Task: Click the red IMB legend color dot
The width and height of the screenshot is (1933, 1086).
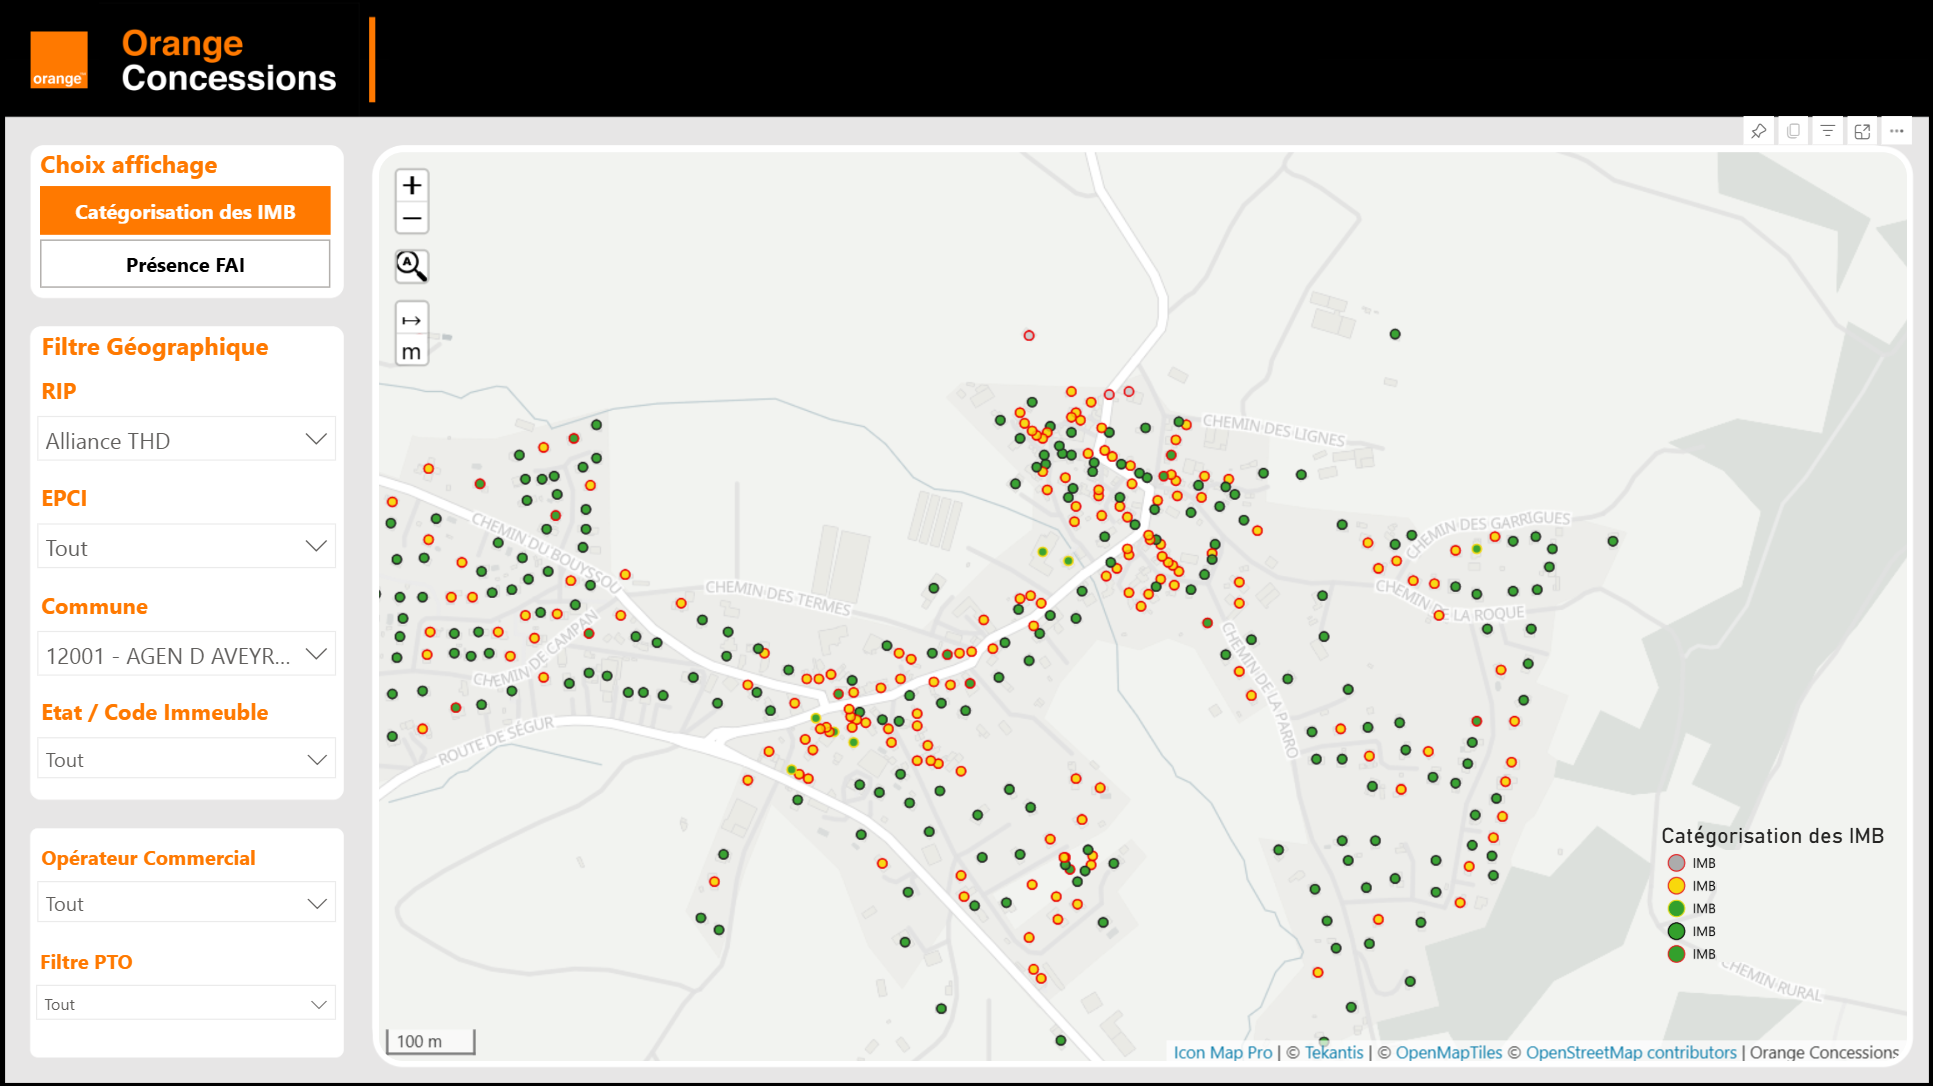Action: [x=1675, y=862]
